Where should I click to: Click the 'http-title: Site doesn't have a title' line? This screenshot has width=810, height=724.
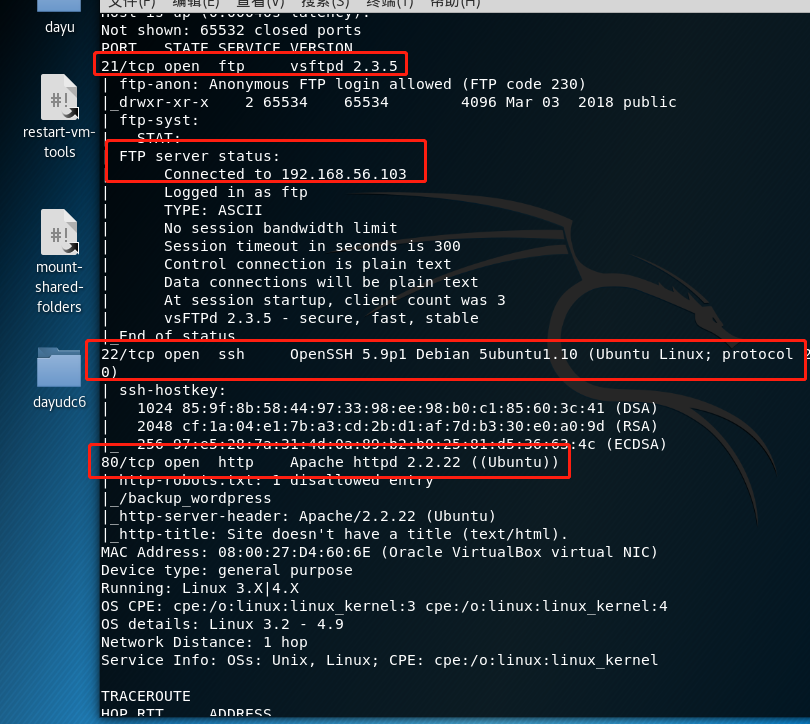coord(344,534)
